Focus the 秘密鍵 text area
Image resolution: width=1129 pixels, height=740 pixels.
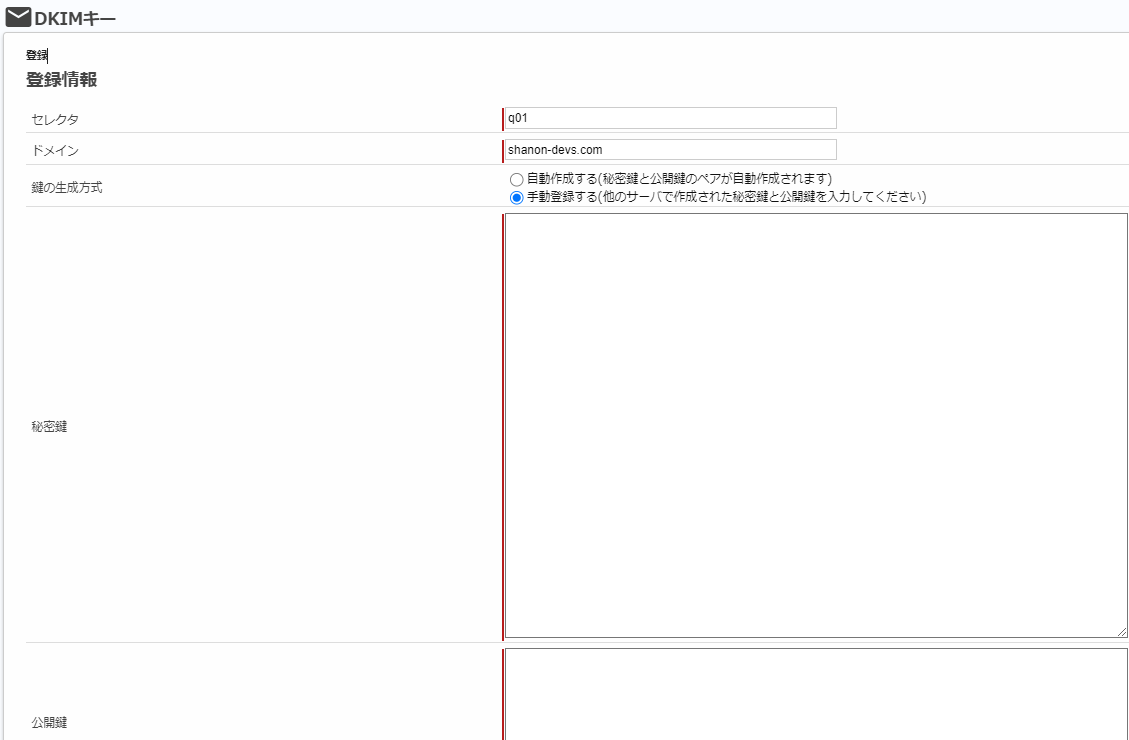(816, 425)
